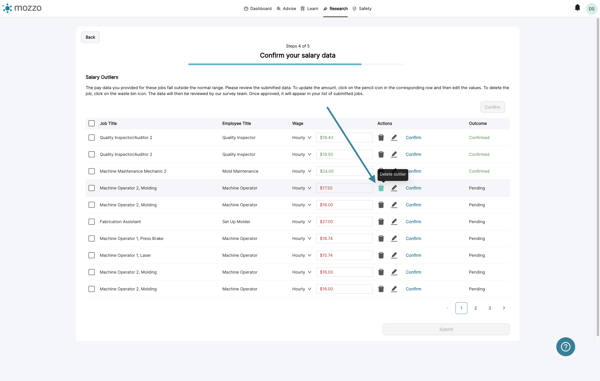The height and width of the screenshot is (381, 600).
Task: Check the $17.50 Machine Operator 2 row
Action: point(91,188)
